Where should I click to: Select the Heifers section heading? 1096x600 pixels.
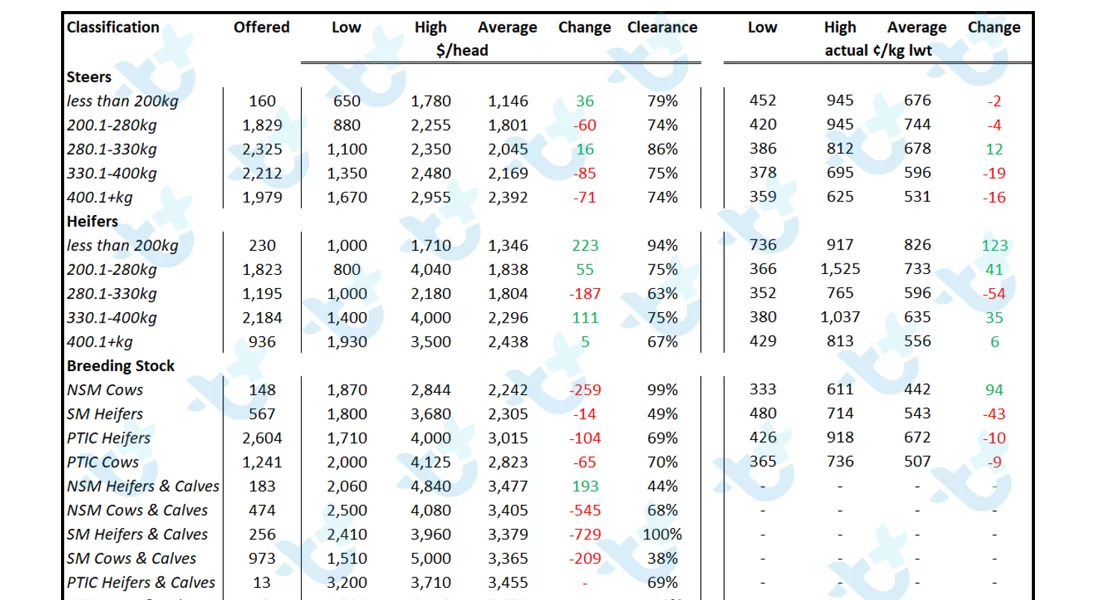pos(92,222)
